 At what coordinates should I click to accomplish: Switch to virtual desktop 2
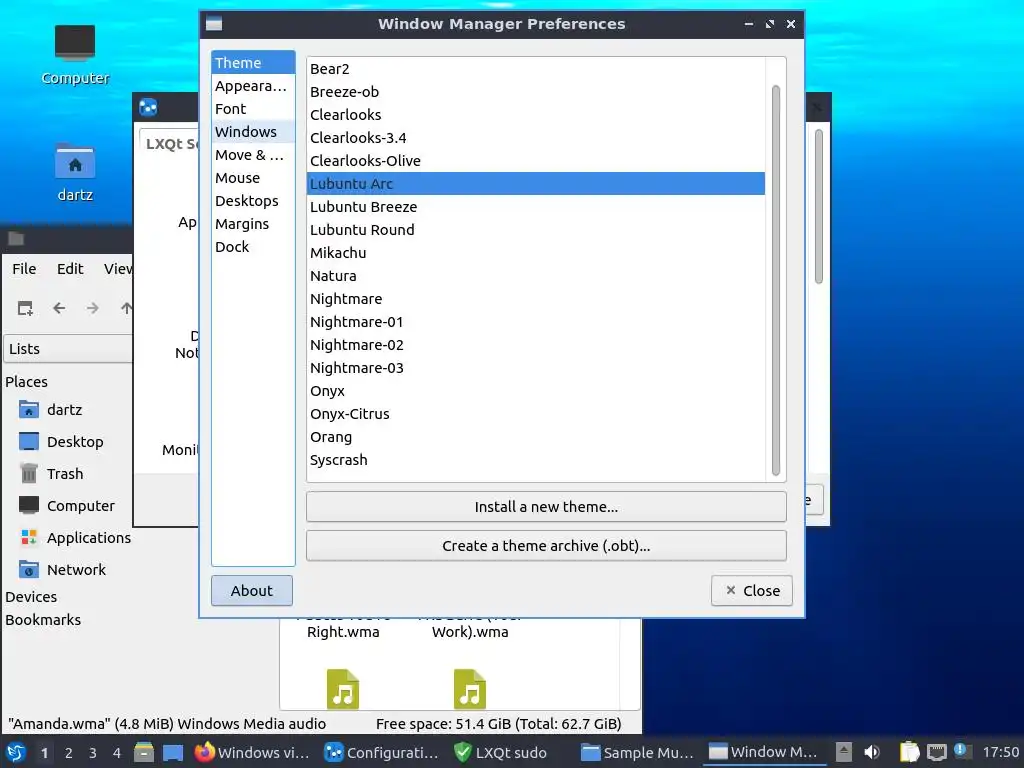(x=69, y=753)
